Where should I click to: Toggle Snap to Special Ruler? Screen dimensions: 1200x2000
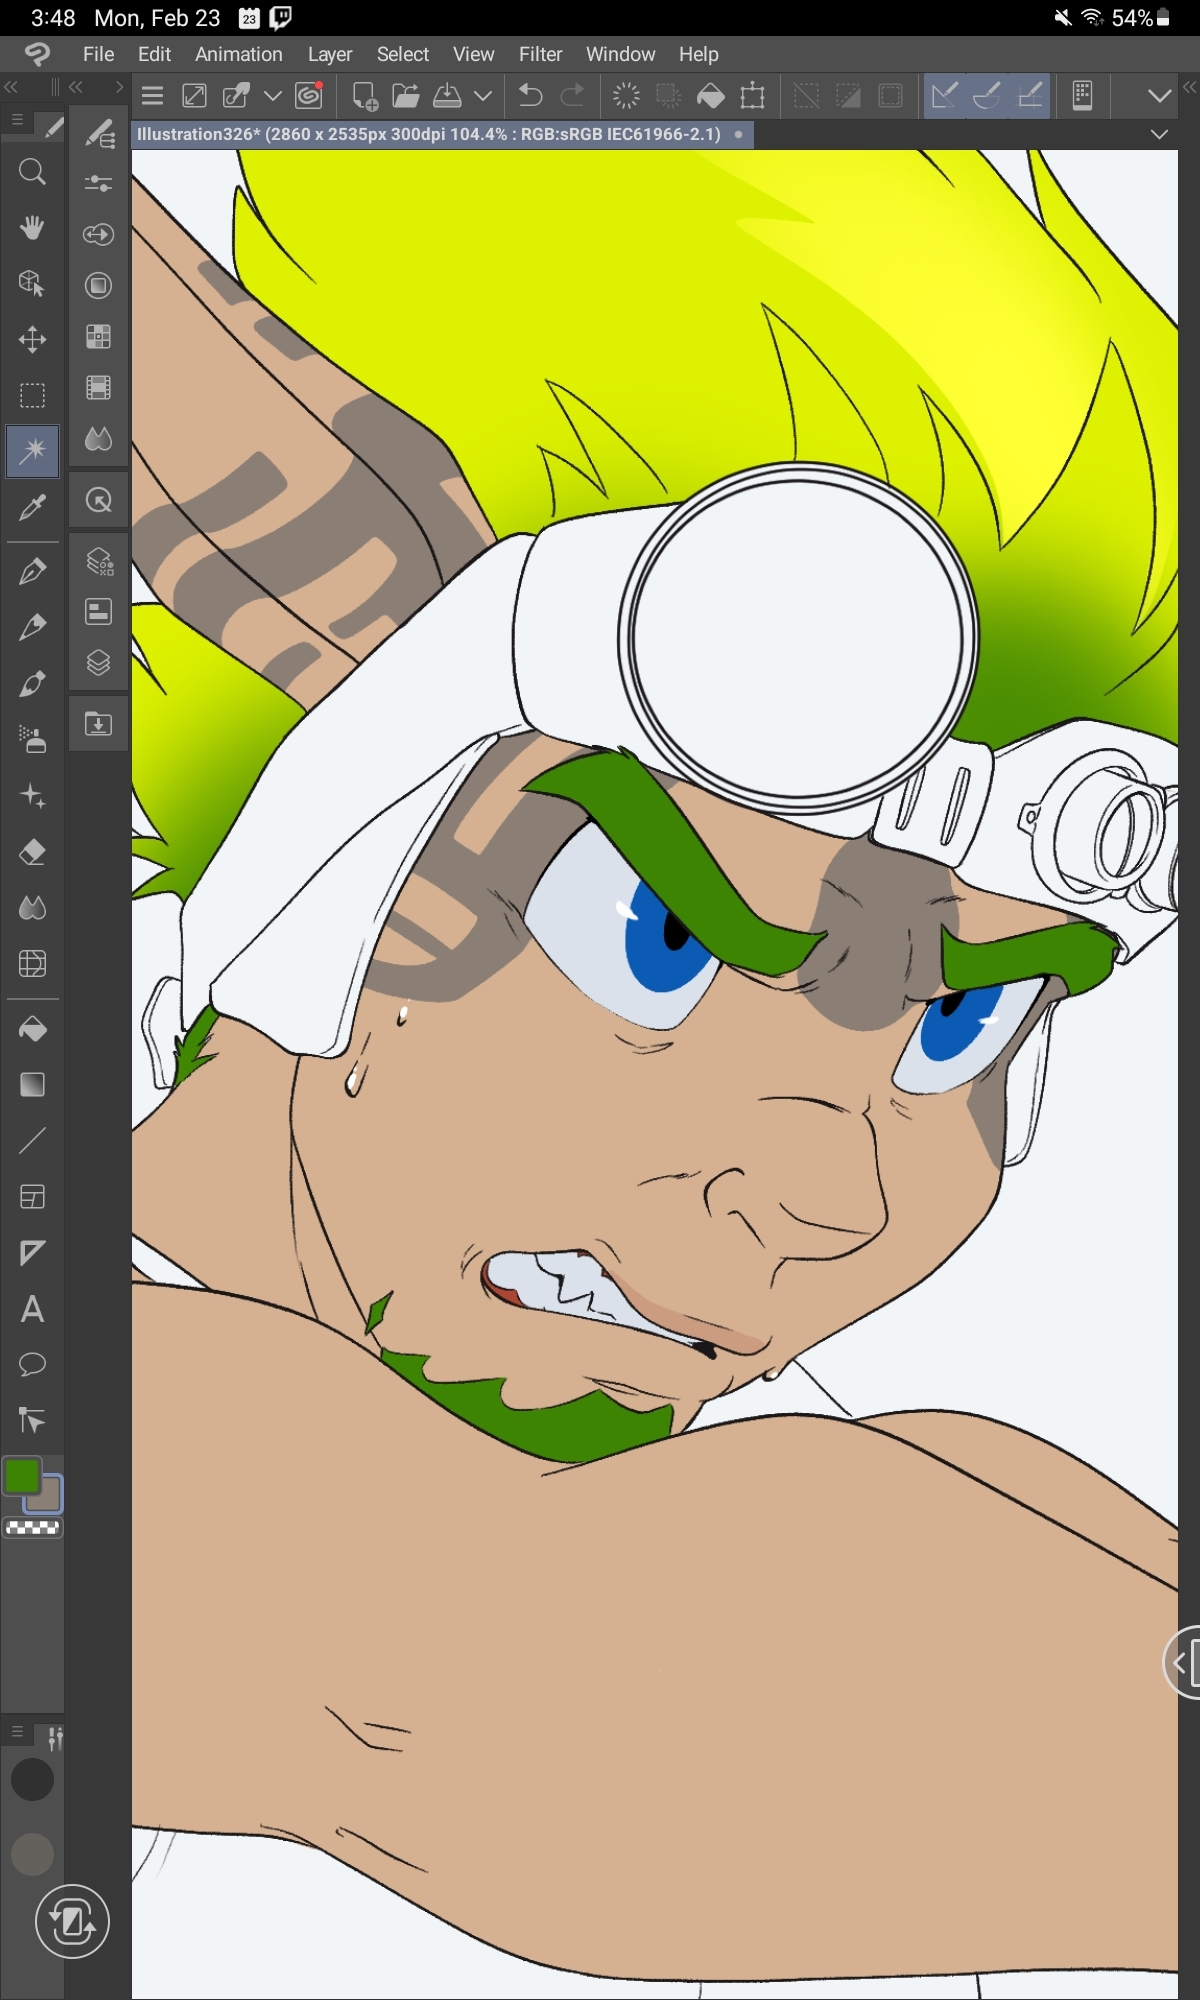click(x=987, y=96)
